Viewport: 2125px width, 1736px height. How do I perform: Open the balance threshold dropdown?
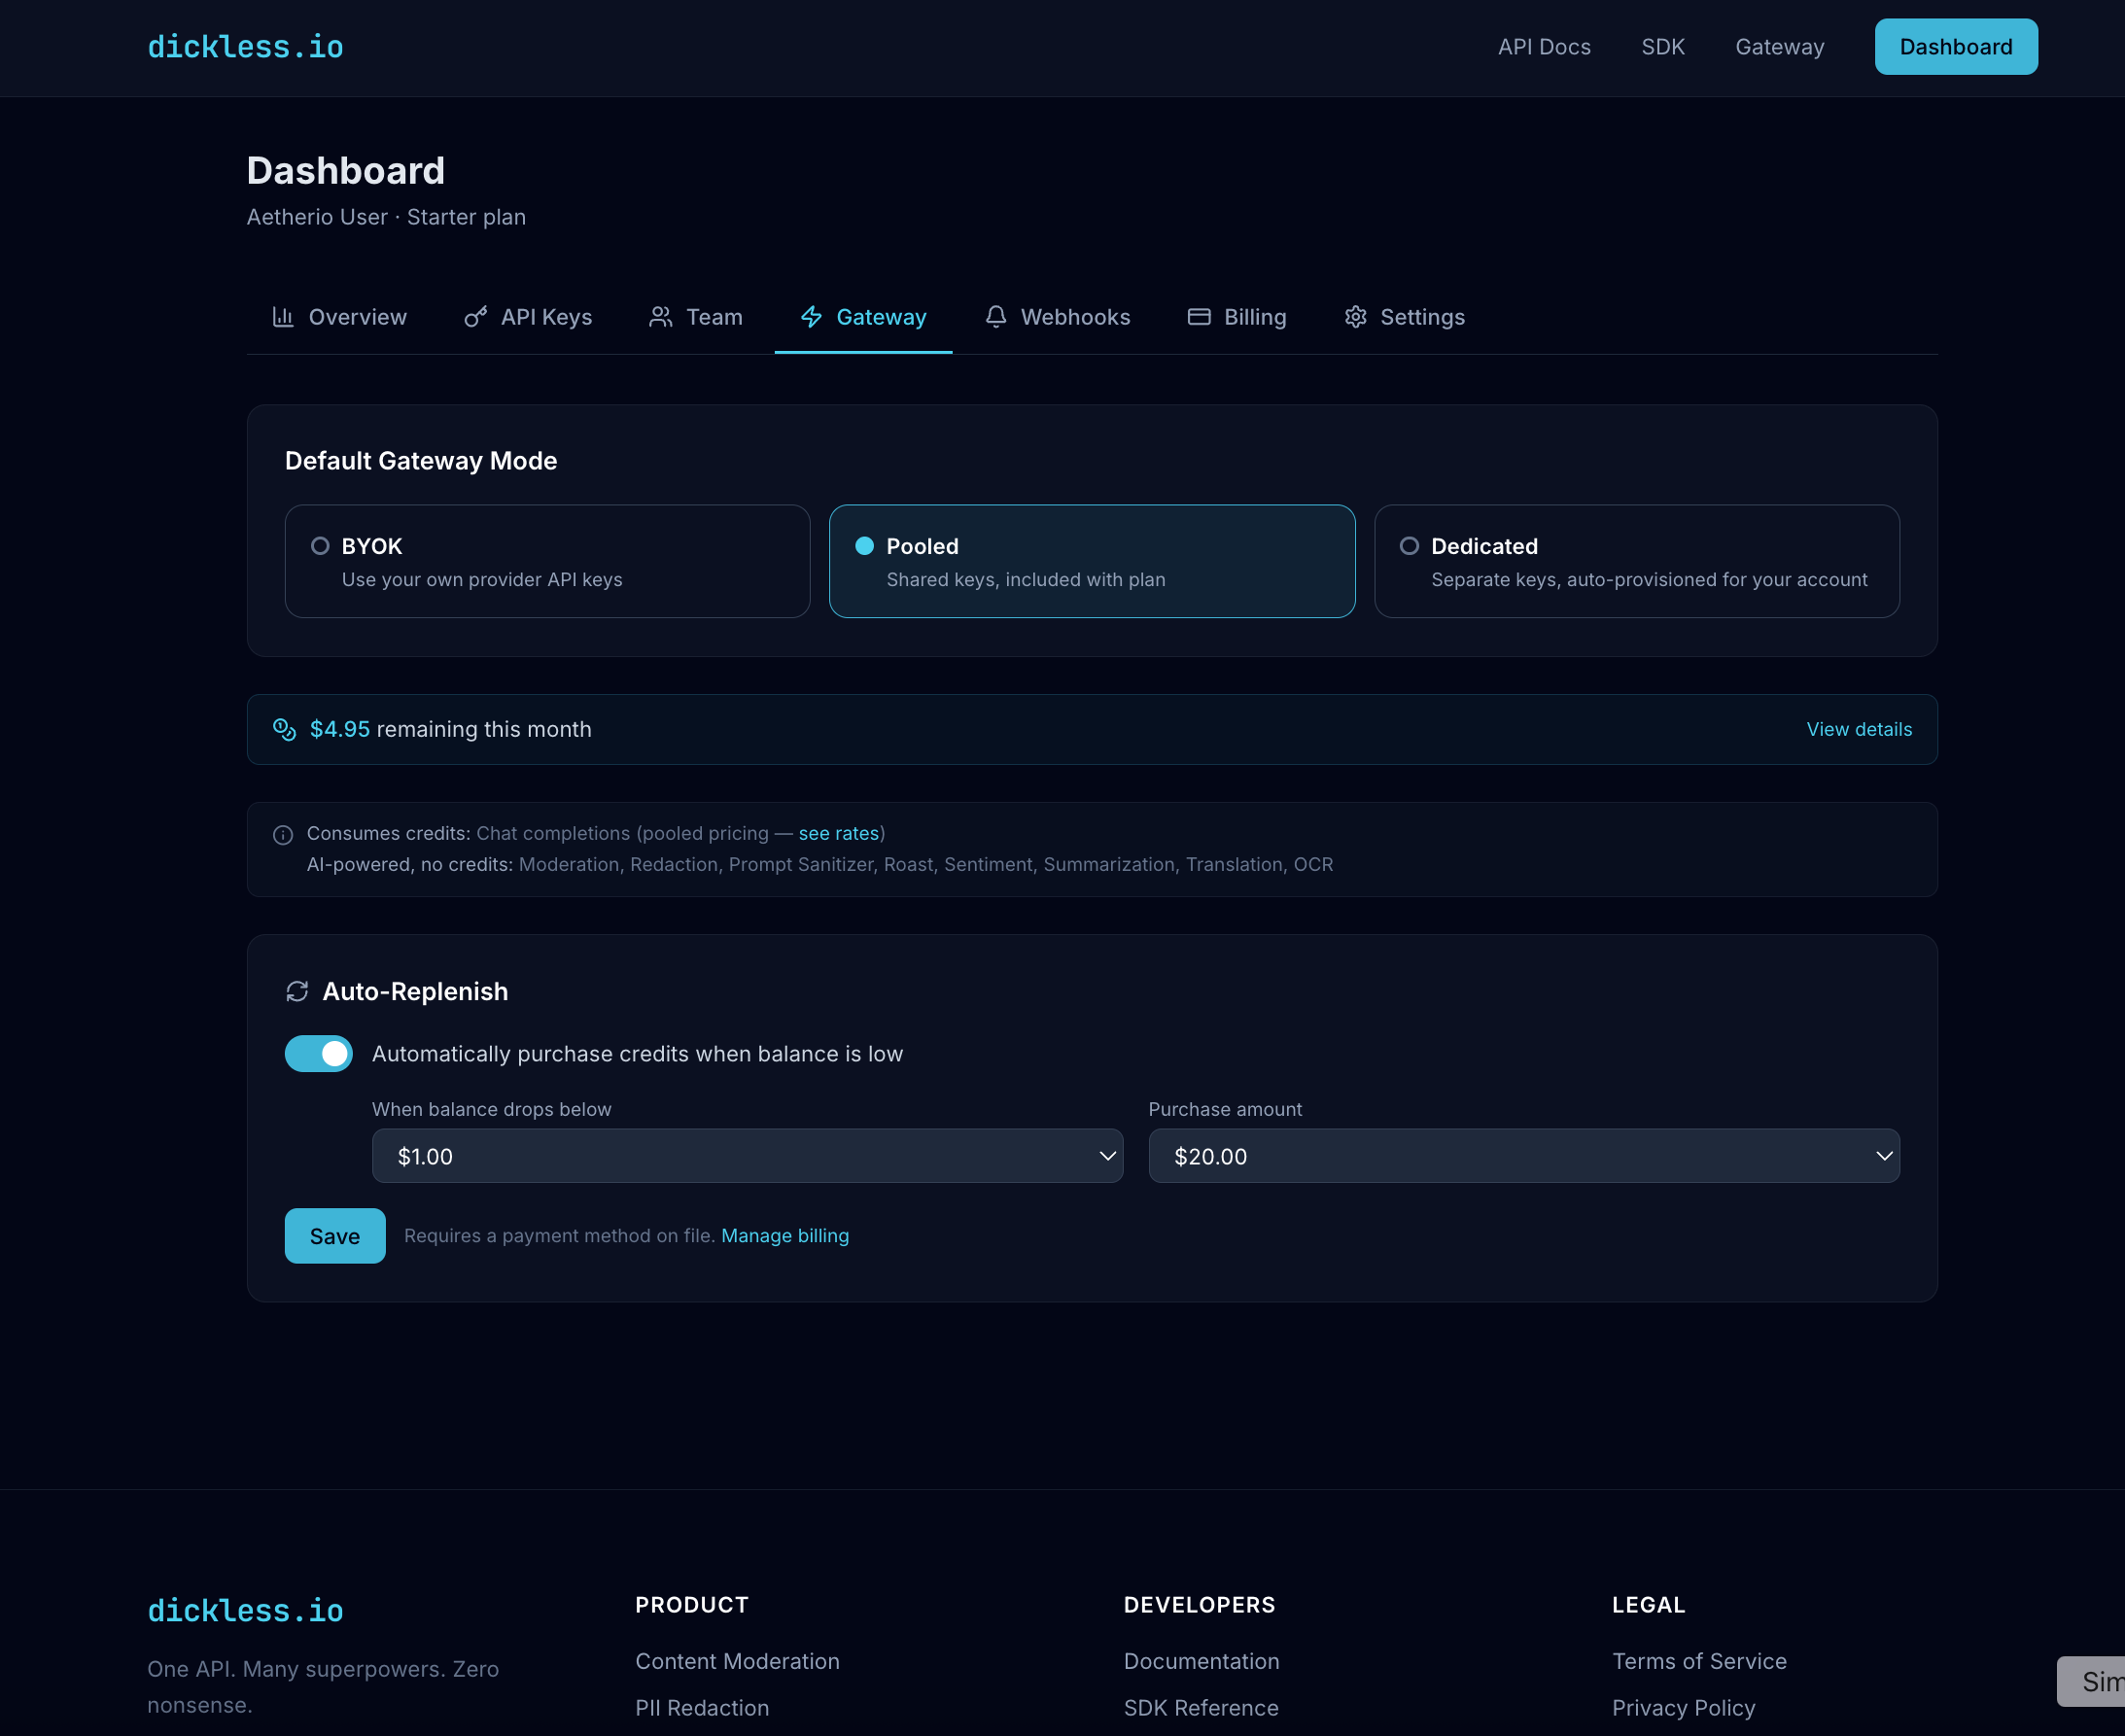pyautogui.click(x=746, y=1156)
